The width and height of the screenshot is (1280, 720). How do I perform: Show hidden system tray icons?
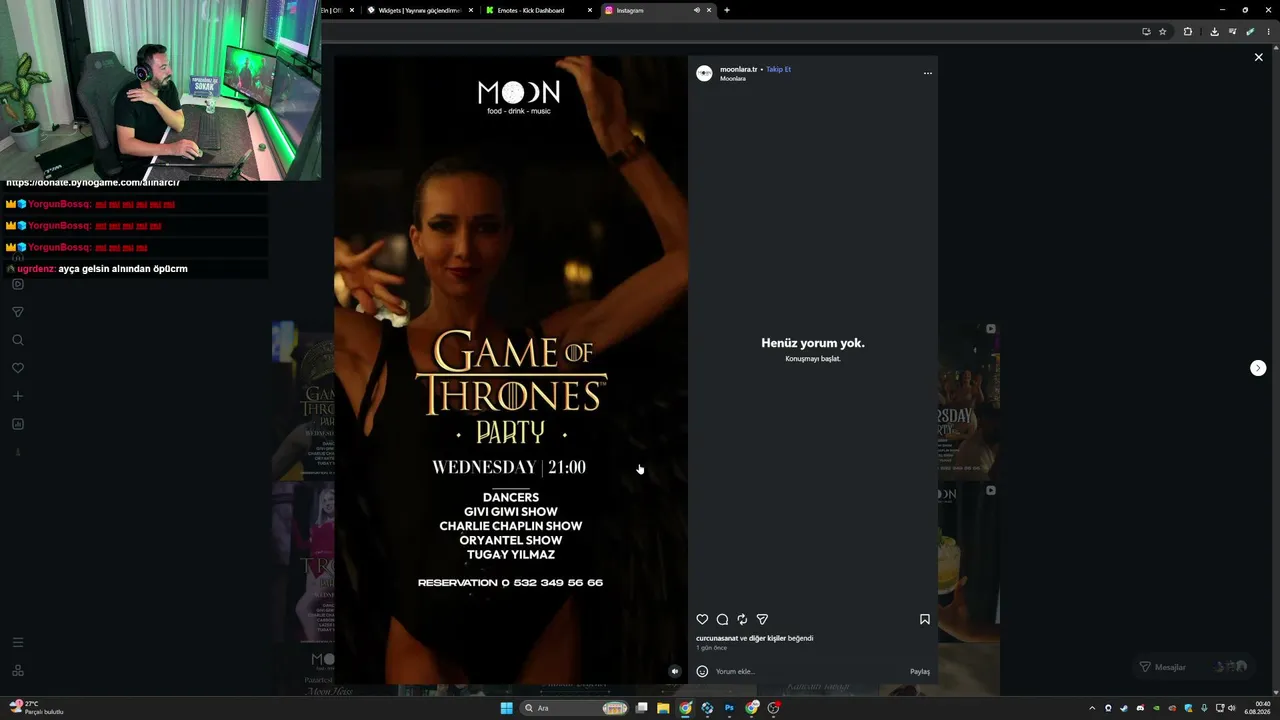[1092, 708]
